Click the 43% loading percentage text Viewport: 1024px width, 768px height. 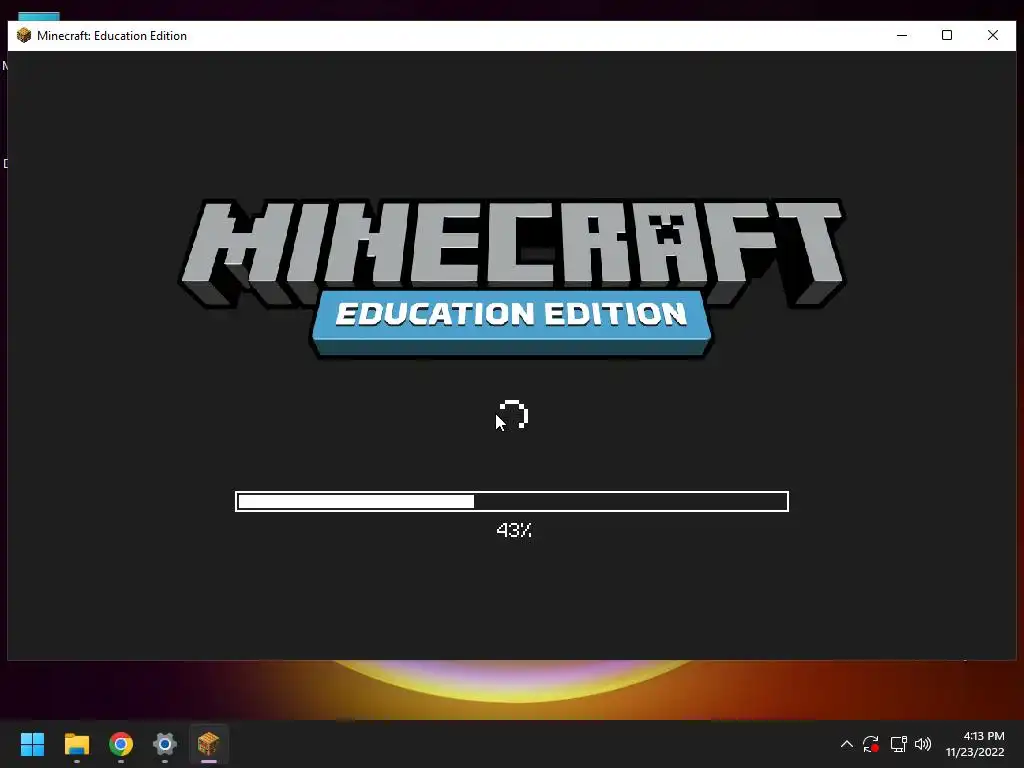pyautogui.click(x=514, y=530)
